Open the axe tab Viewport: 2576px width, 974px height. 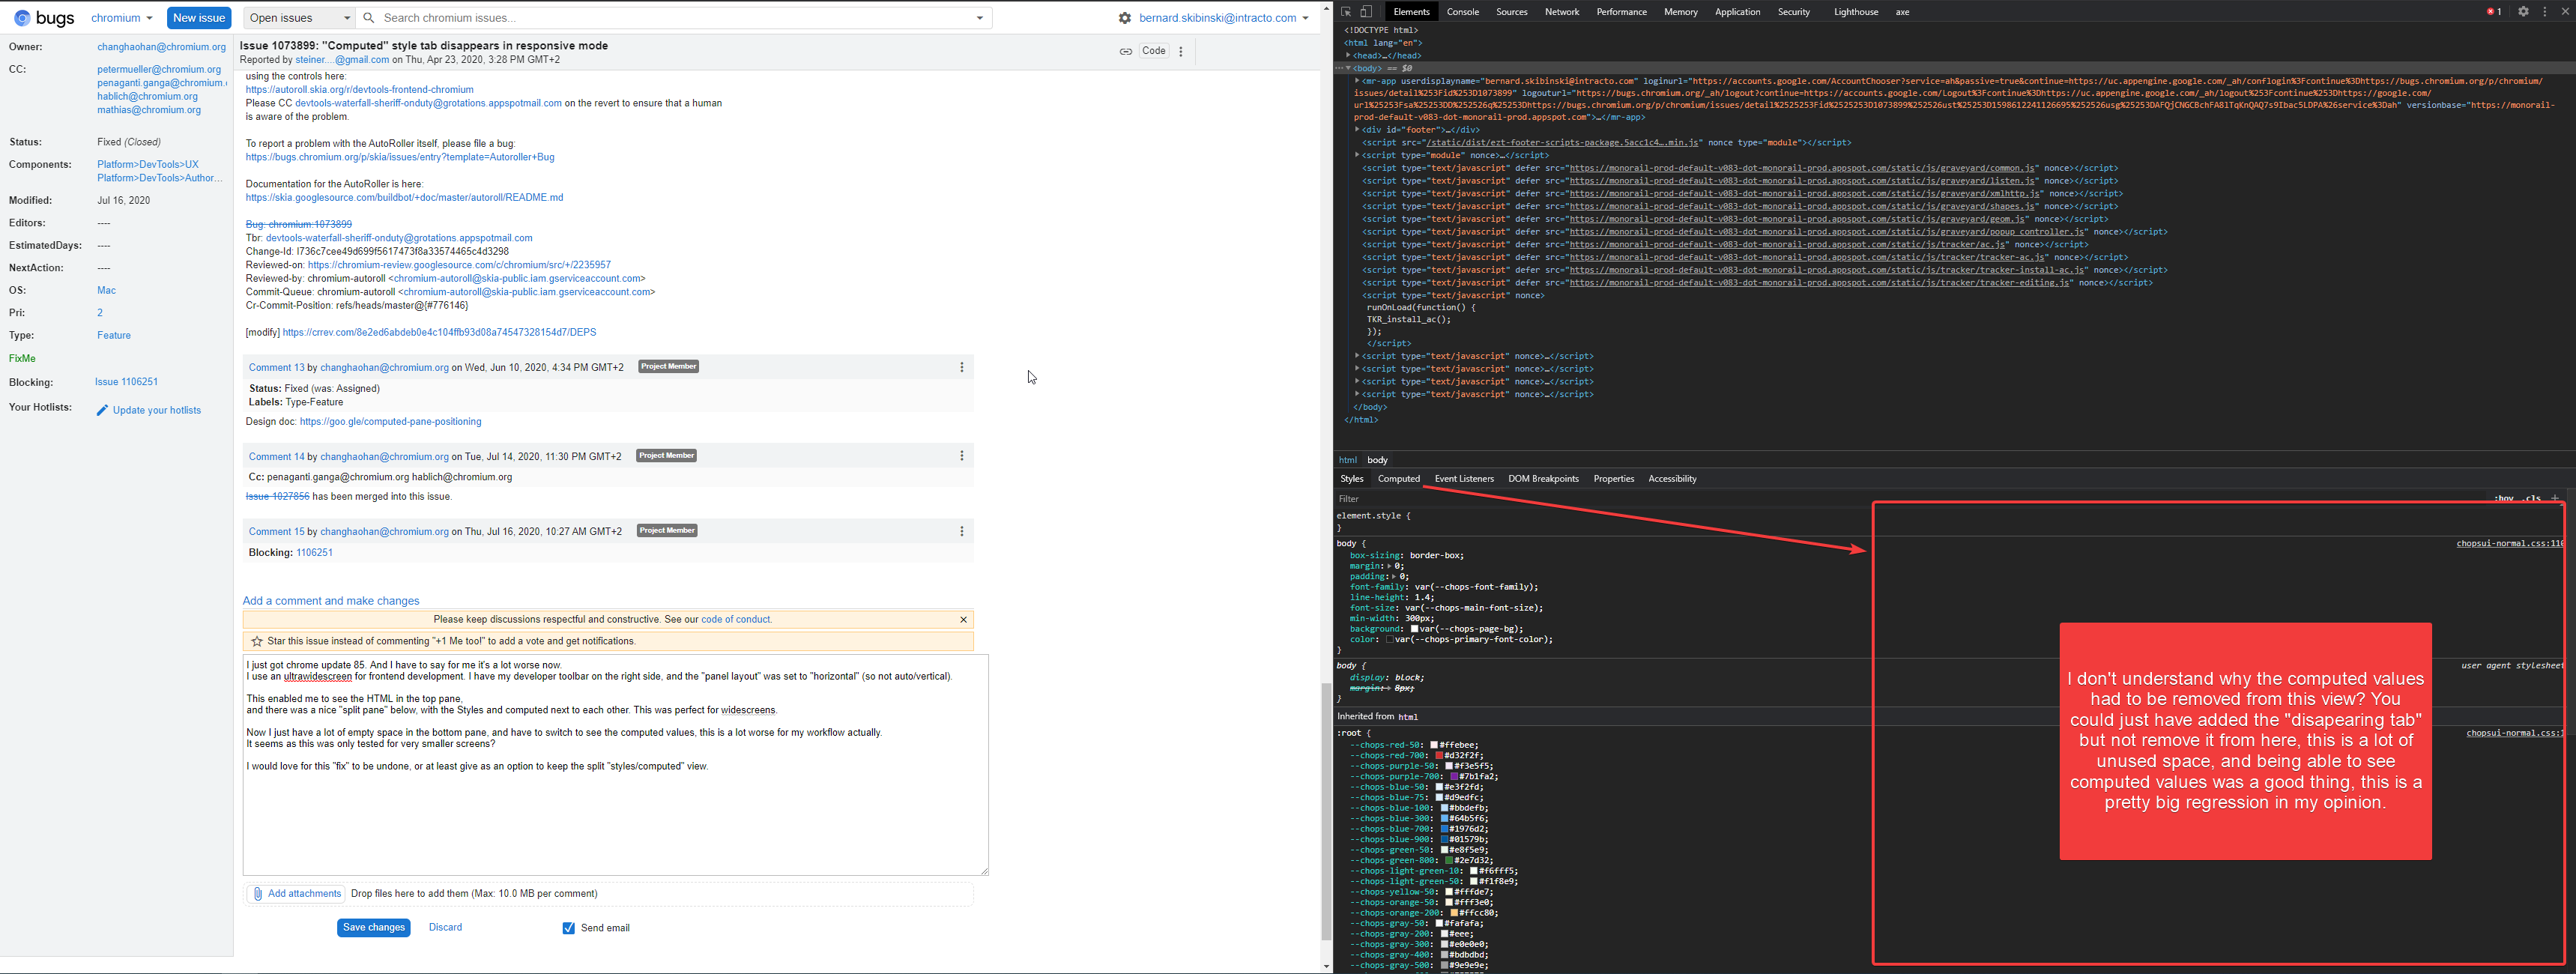[1902, 12]
